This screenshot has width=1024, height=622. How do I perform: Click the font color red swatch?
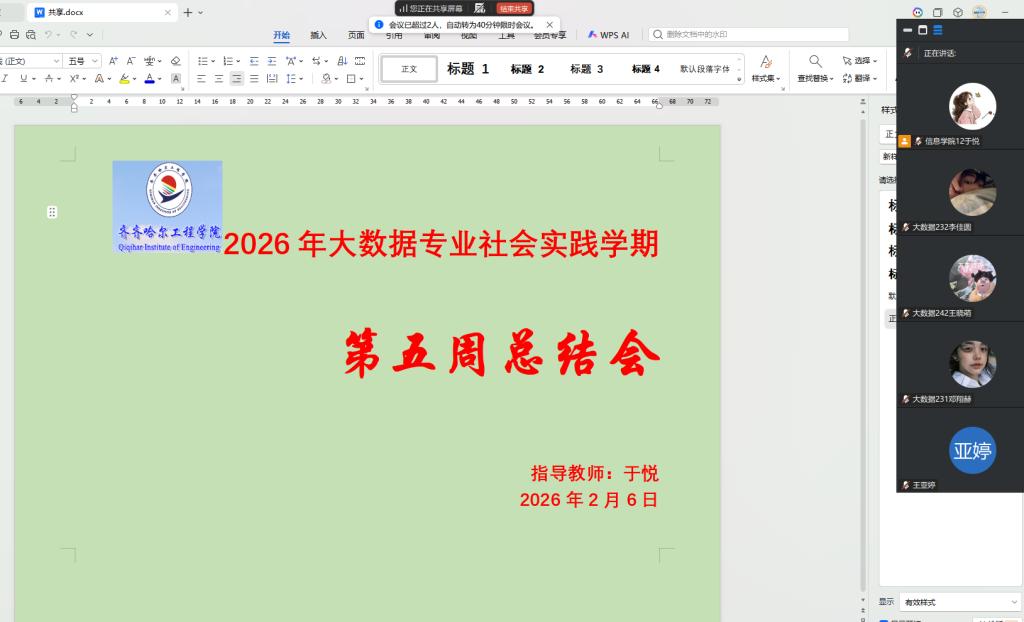(x=148, y=78)
